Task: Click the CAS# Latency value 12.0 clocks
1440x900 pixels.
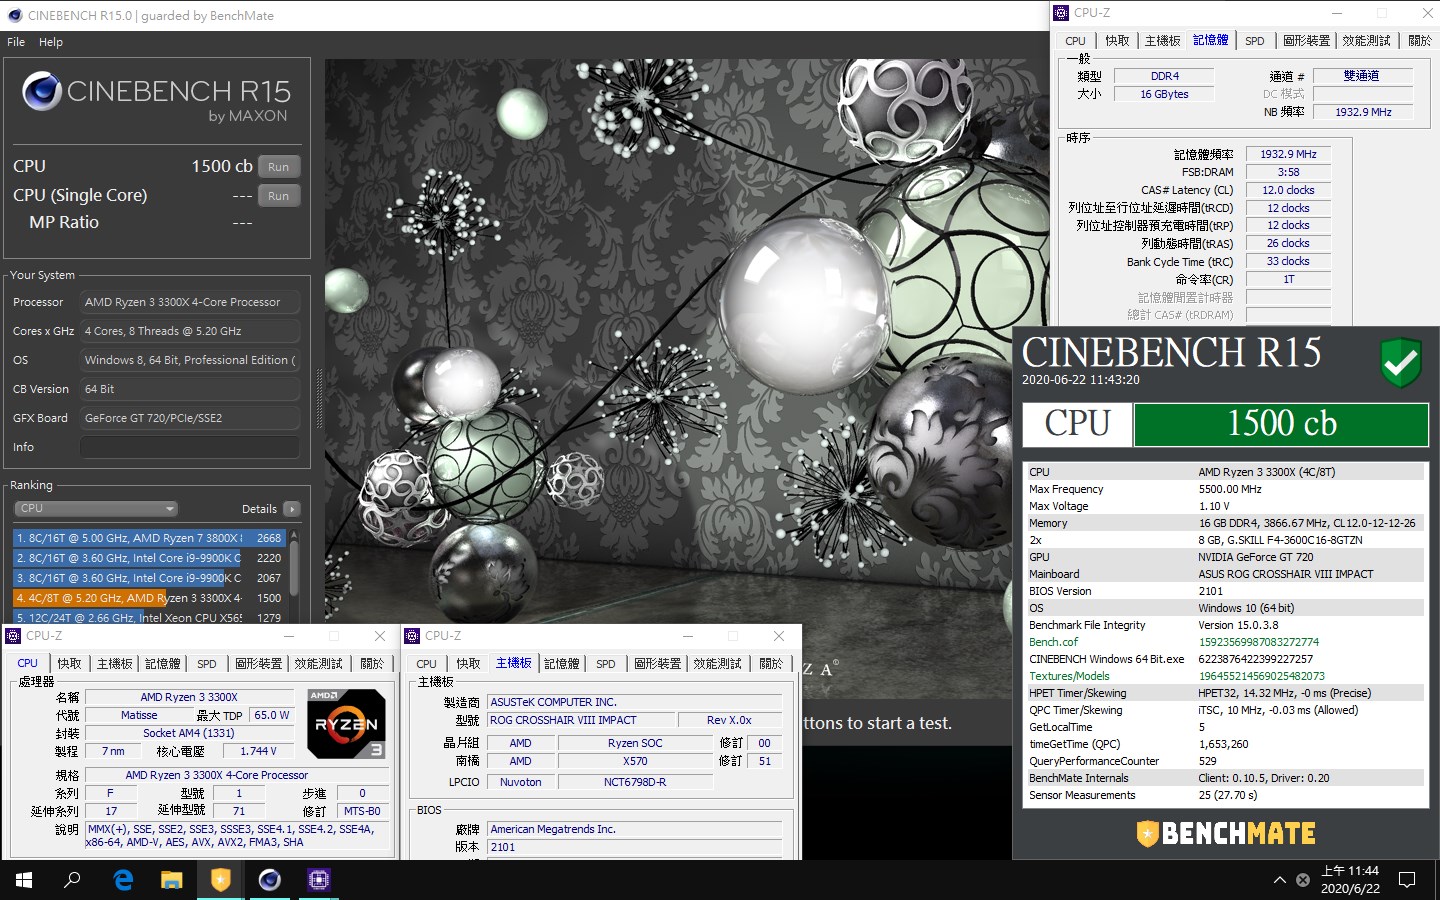Action: (x=1288, y=190)
